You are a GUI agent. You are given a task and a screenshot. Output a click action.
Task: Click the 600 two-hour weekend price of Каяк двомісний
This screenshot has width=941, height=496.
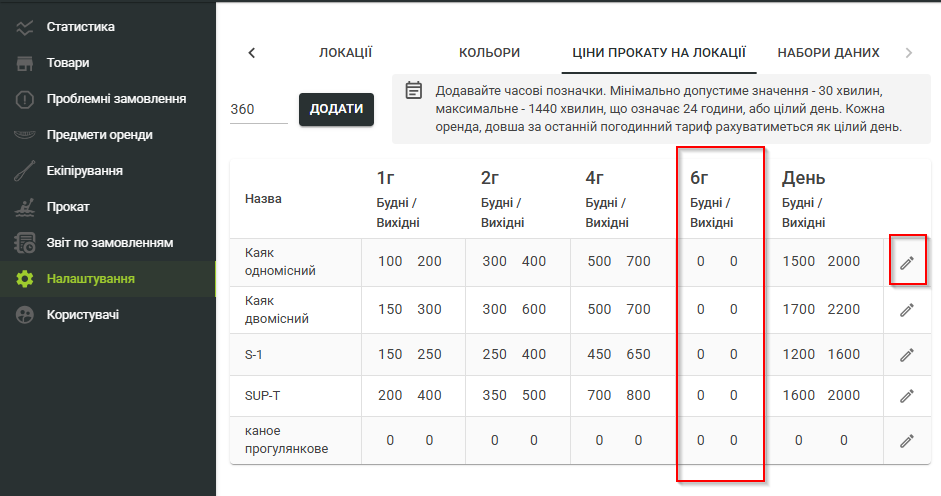(x=534, y=310)
